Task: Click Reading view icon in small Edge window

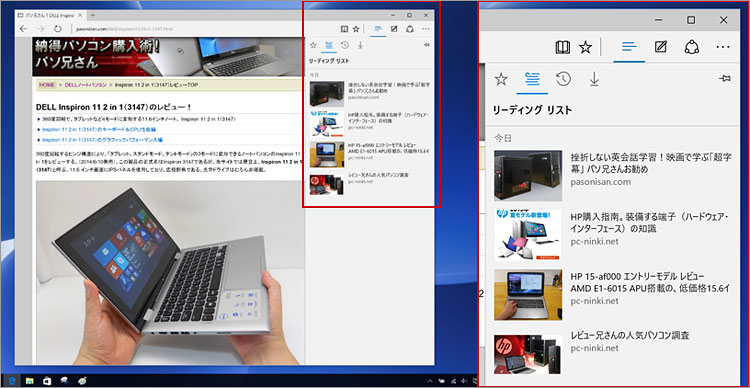Action: pyautogui.click(x=344, y=29)
